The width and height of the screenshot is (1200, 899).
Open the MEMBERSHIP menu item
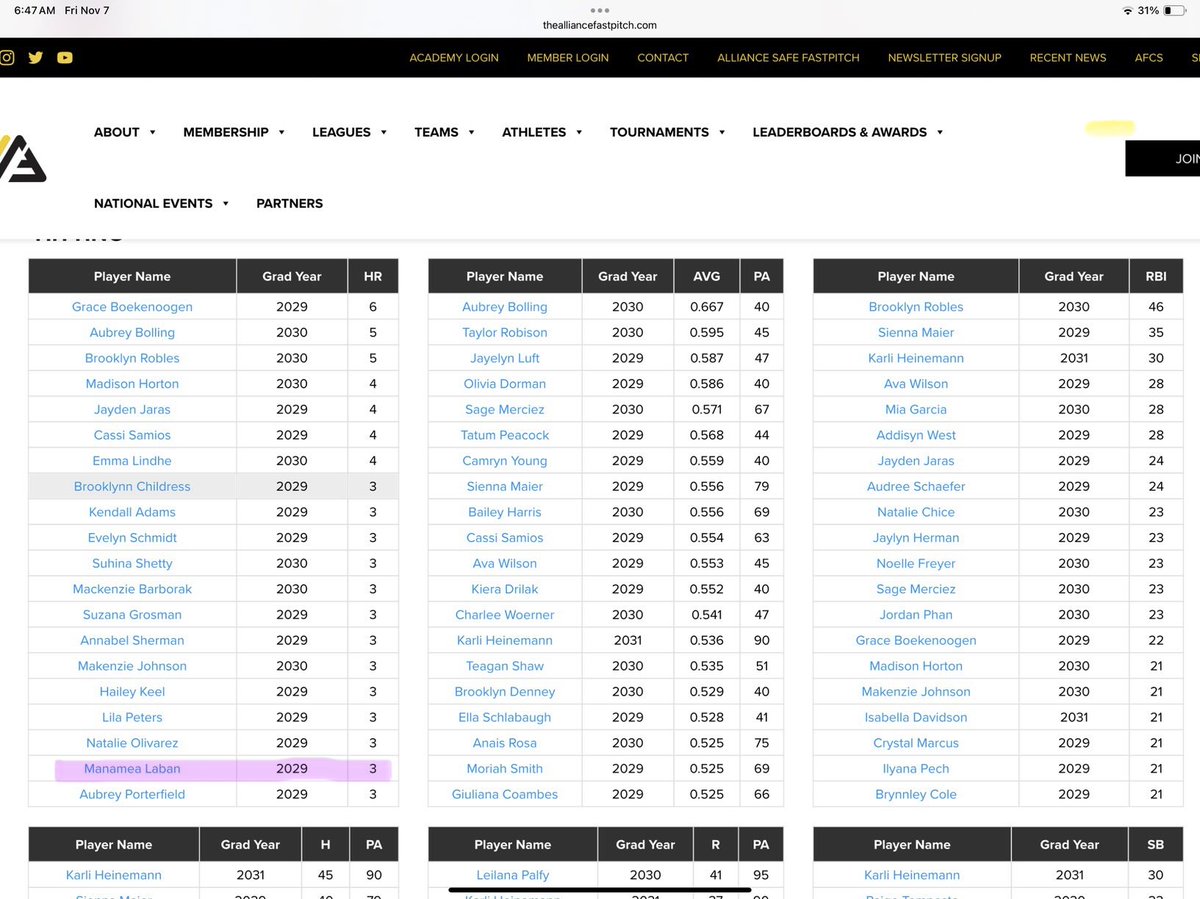[x=225, y=132]
